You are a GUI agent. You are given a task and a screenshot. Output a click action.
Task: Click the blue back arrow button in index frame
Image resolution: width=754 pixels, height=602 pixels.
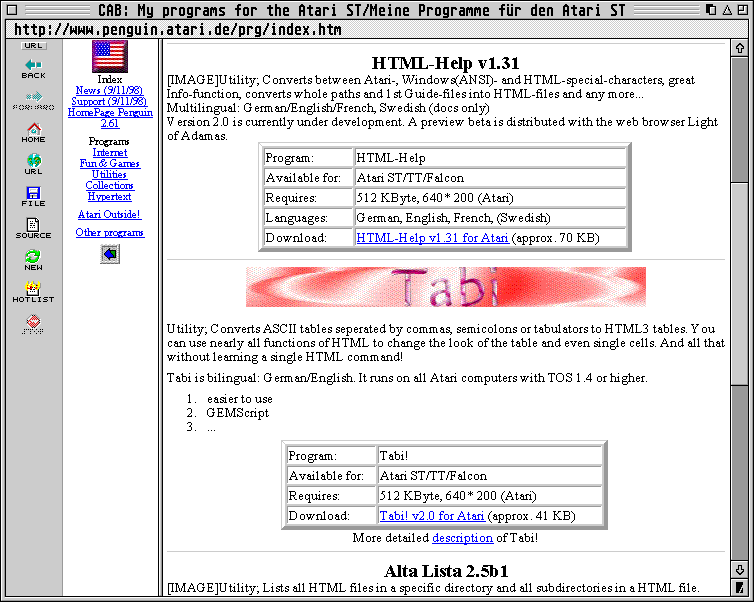pos(110,254)
